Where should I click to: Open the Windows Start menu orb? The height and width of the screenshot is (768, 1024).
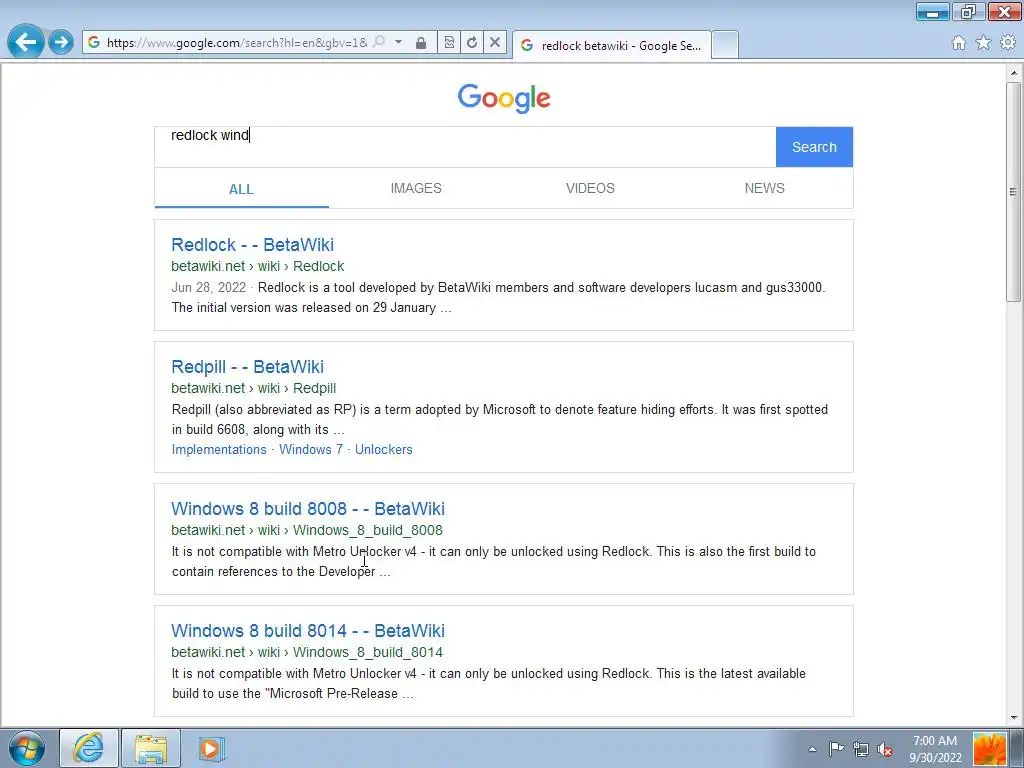tap(27, 748)
